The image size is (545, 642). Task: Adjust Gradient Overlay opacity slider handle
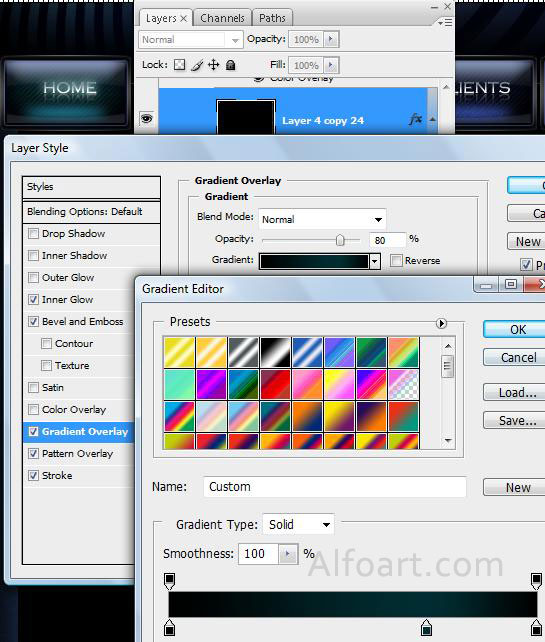coord(340,240)
